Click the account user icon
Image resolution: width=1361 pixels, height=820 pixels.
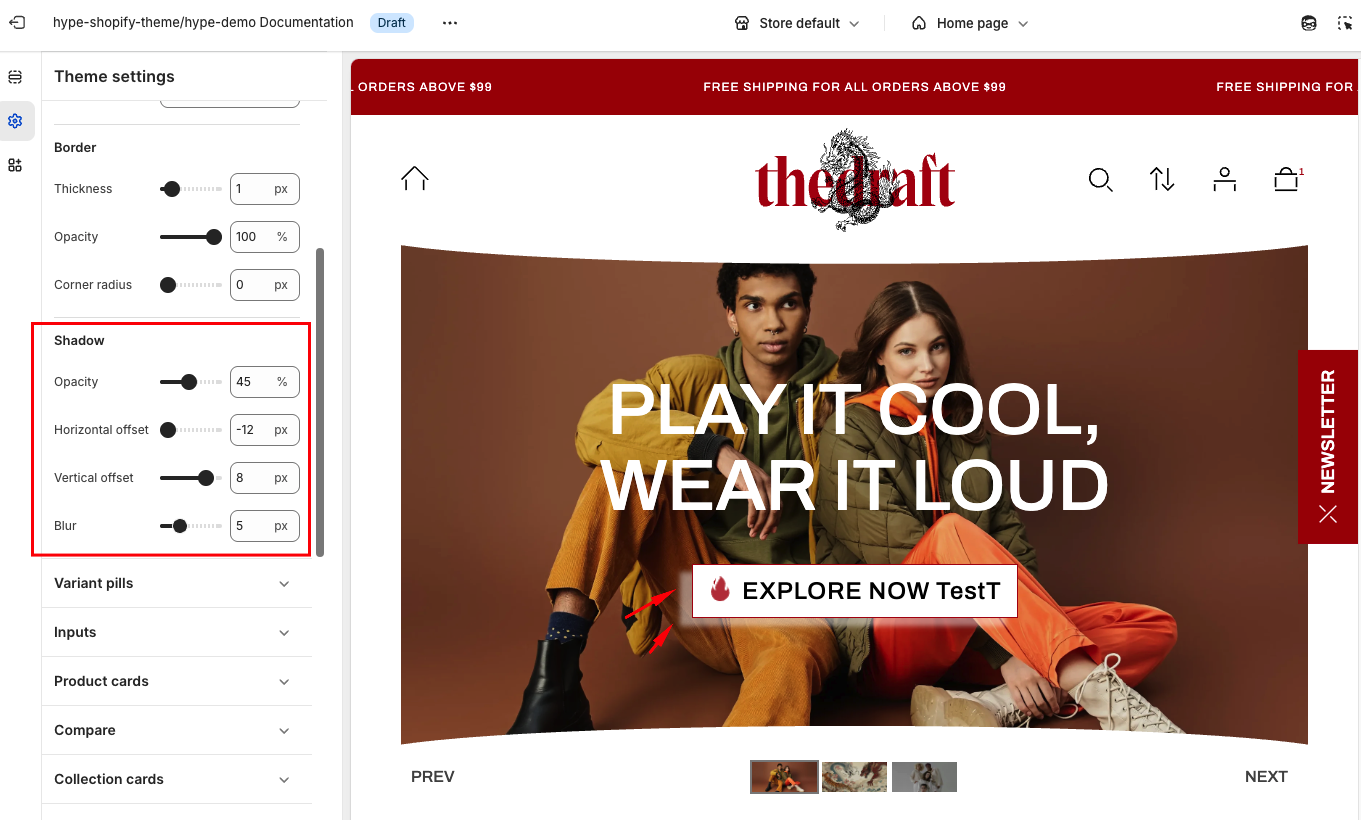[1224, 180]
